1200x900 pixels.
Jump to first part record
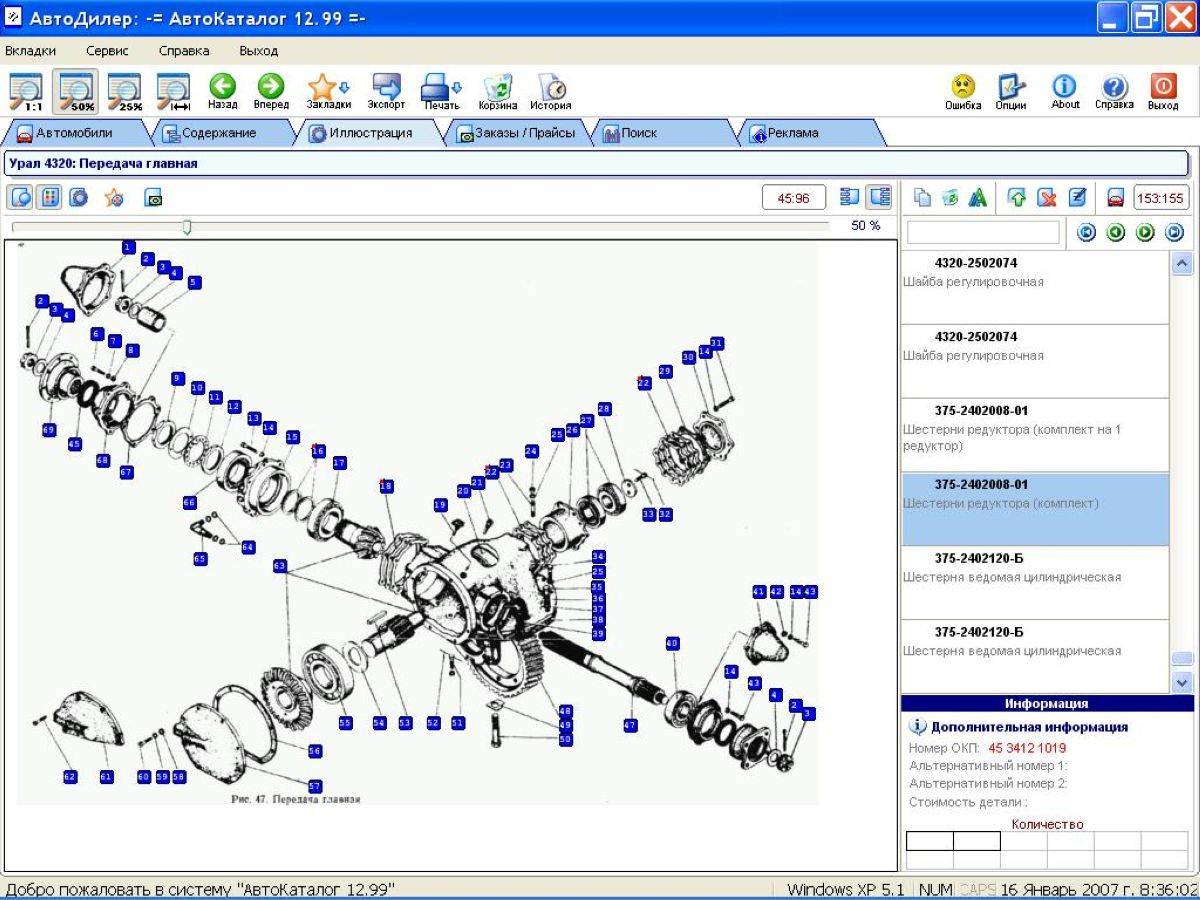tap(1087, 233)
